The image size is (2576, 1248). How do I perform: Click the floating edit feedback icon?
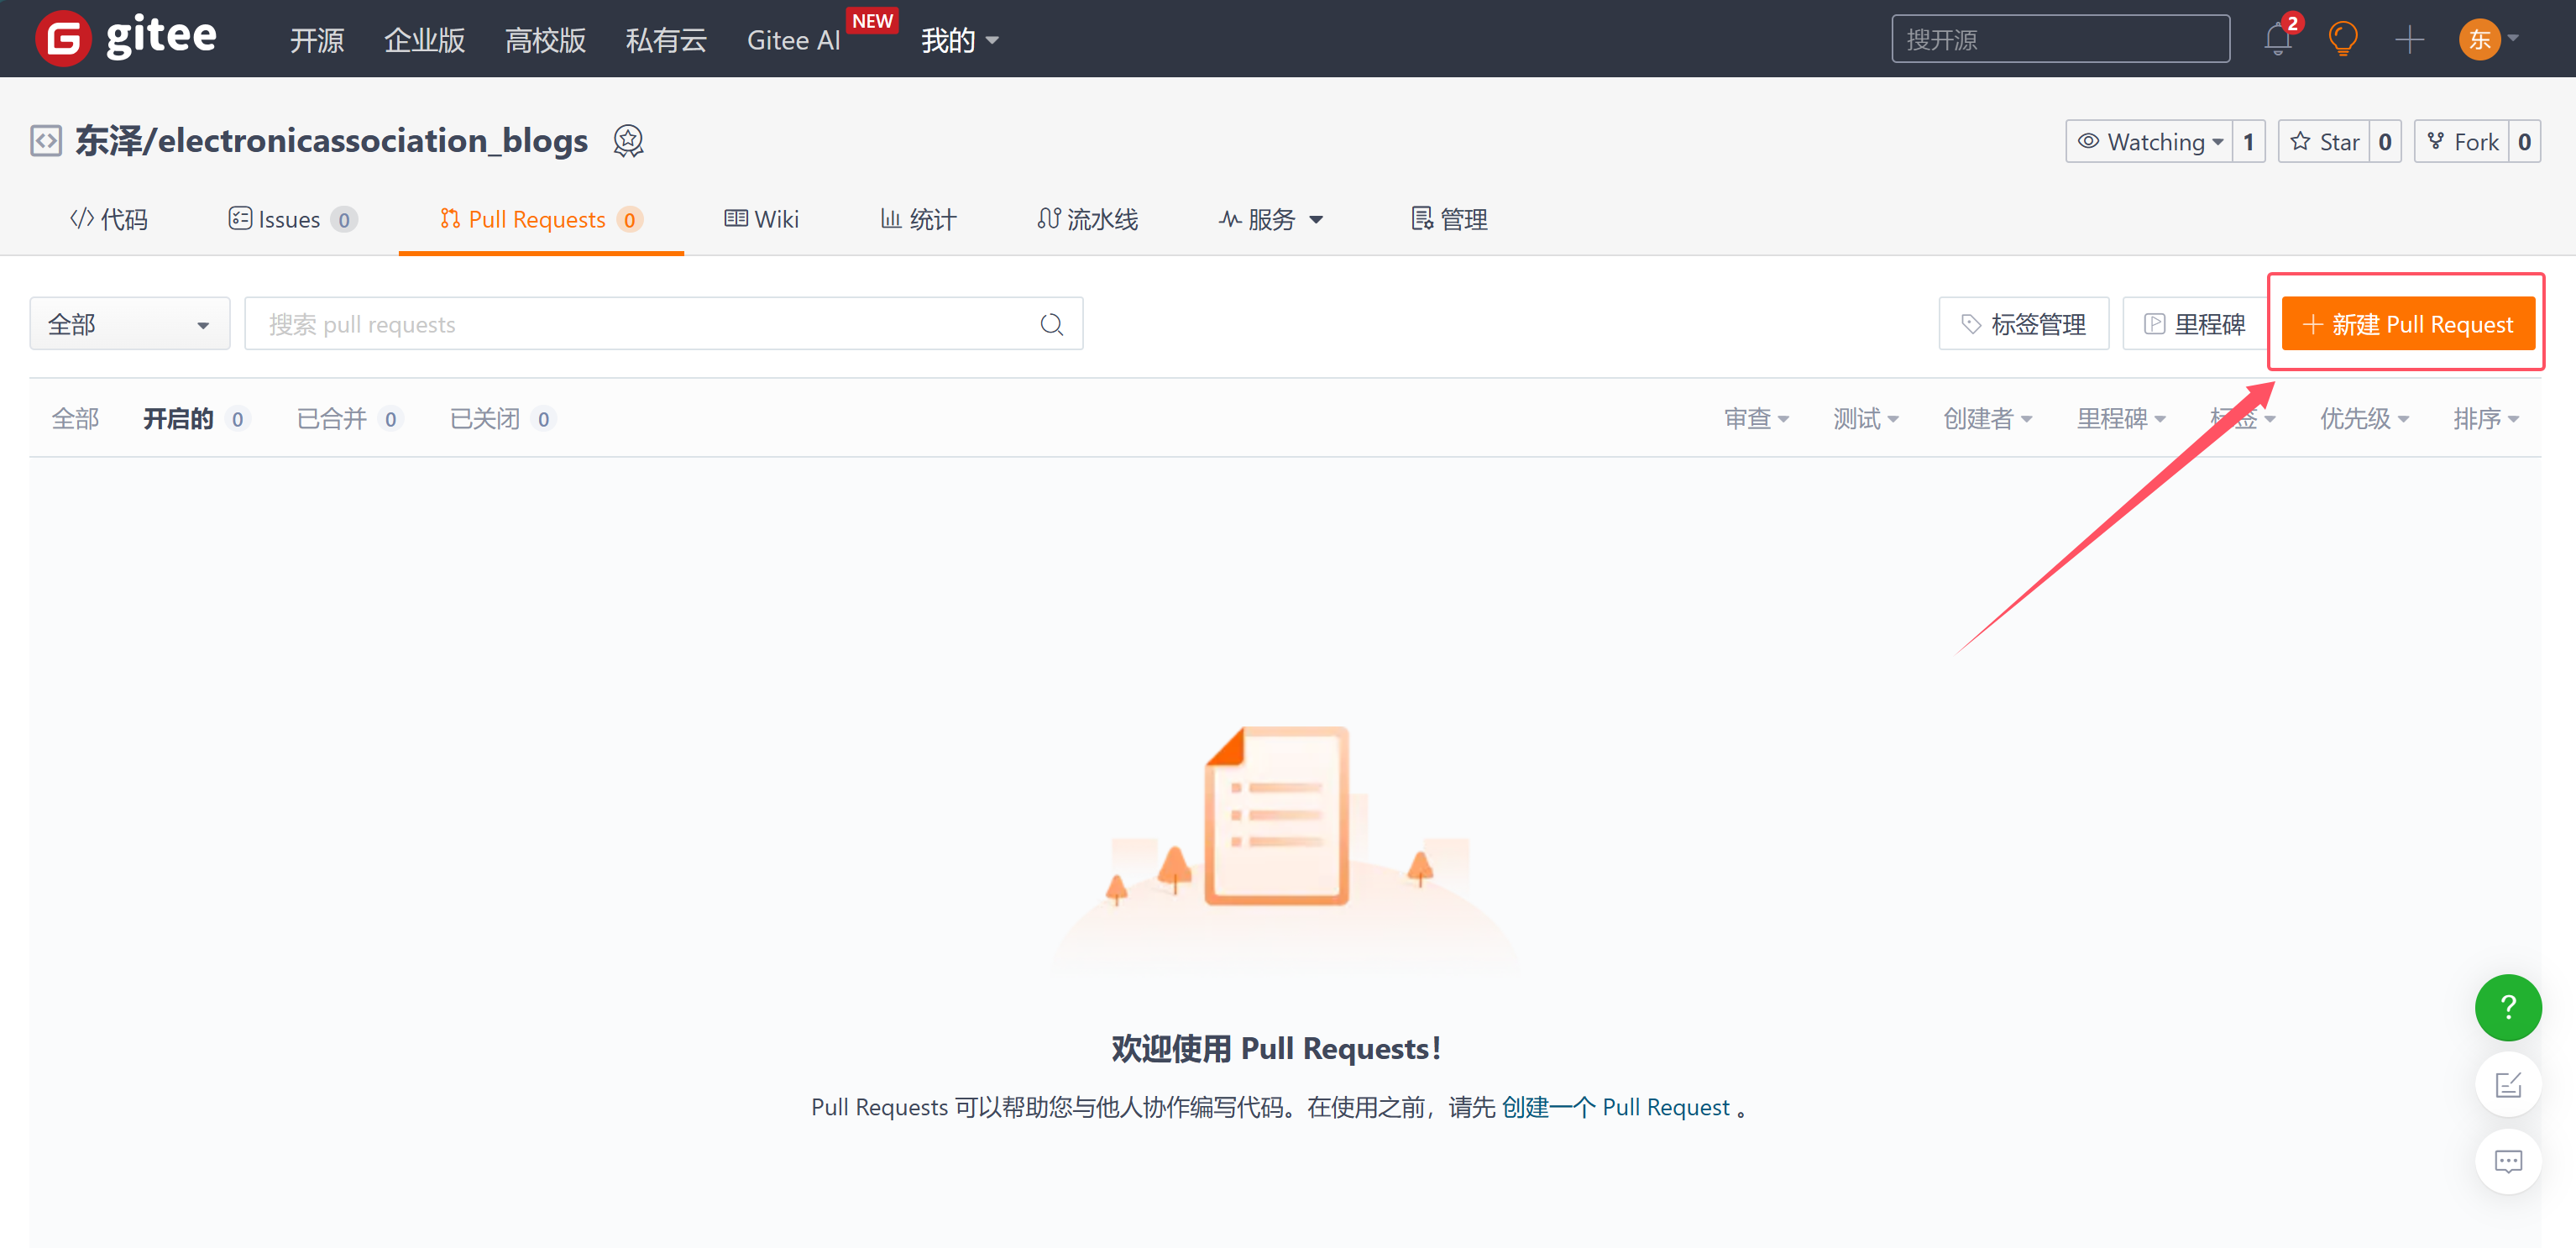click(x=2508, y=1084)
